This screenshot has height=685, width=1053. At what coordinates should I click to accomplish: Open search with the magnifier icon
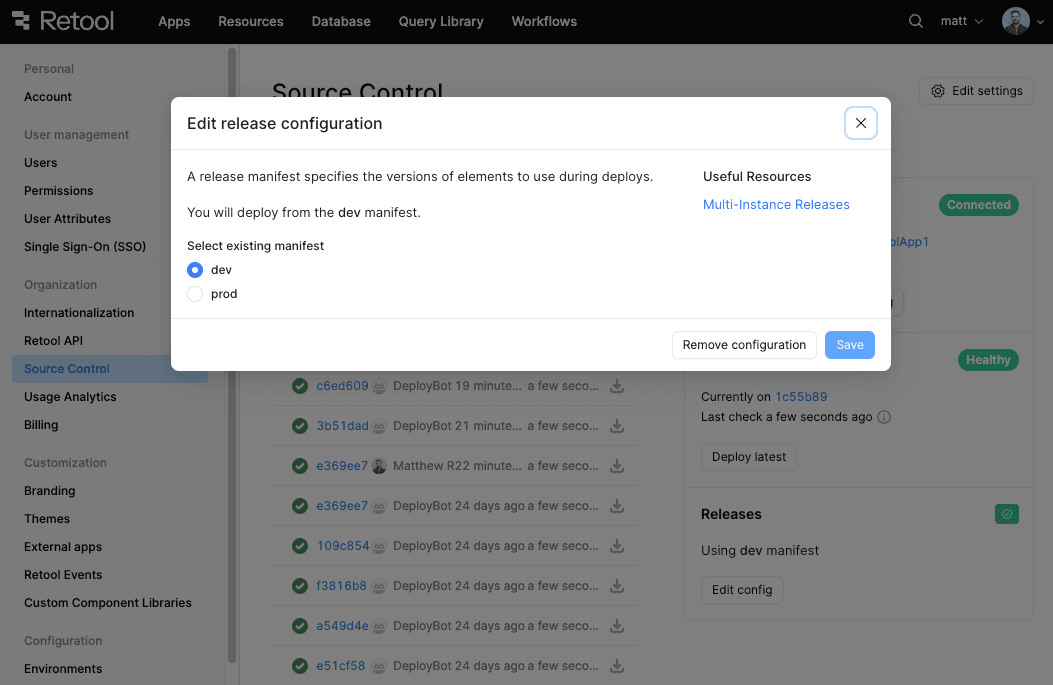point(915,21)
